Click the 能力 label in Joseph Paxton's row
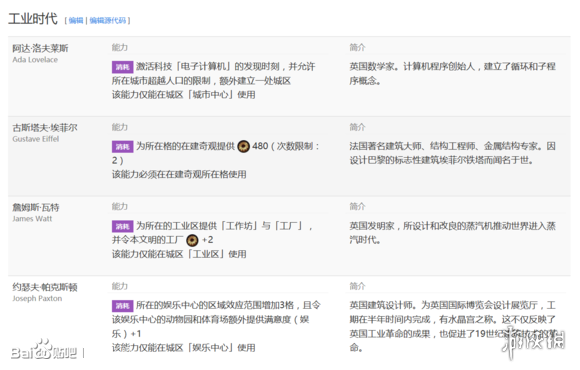 pyautogui.click(x=120, y=286)
